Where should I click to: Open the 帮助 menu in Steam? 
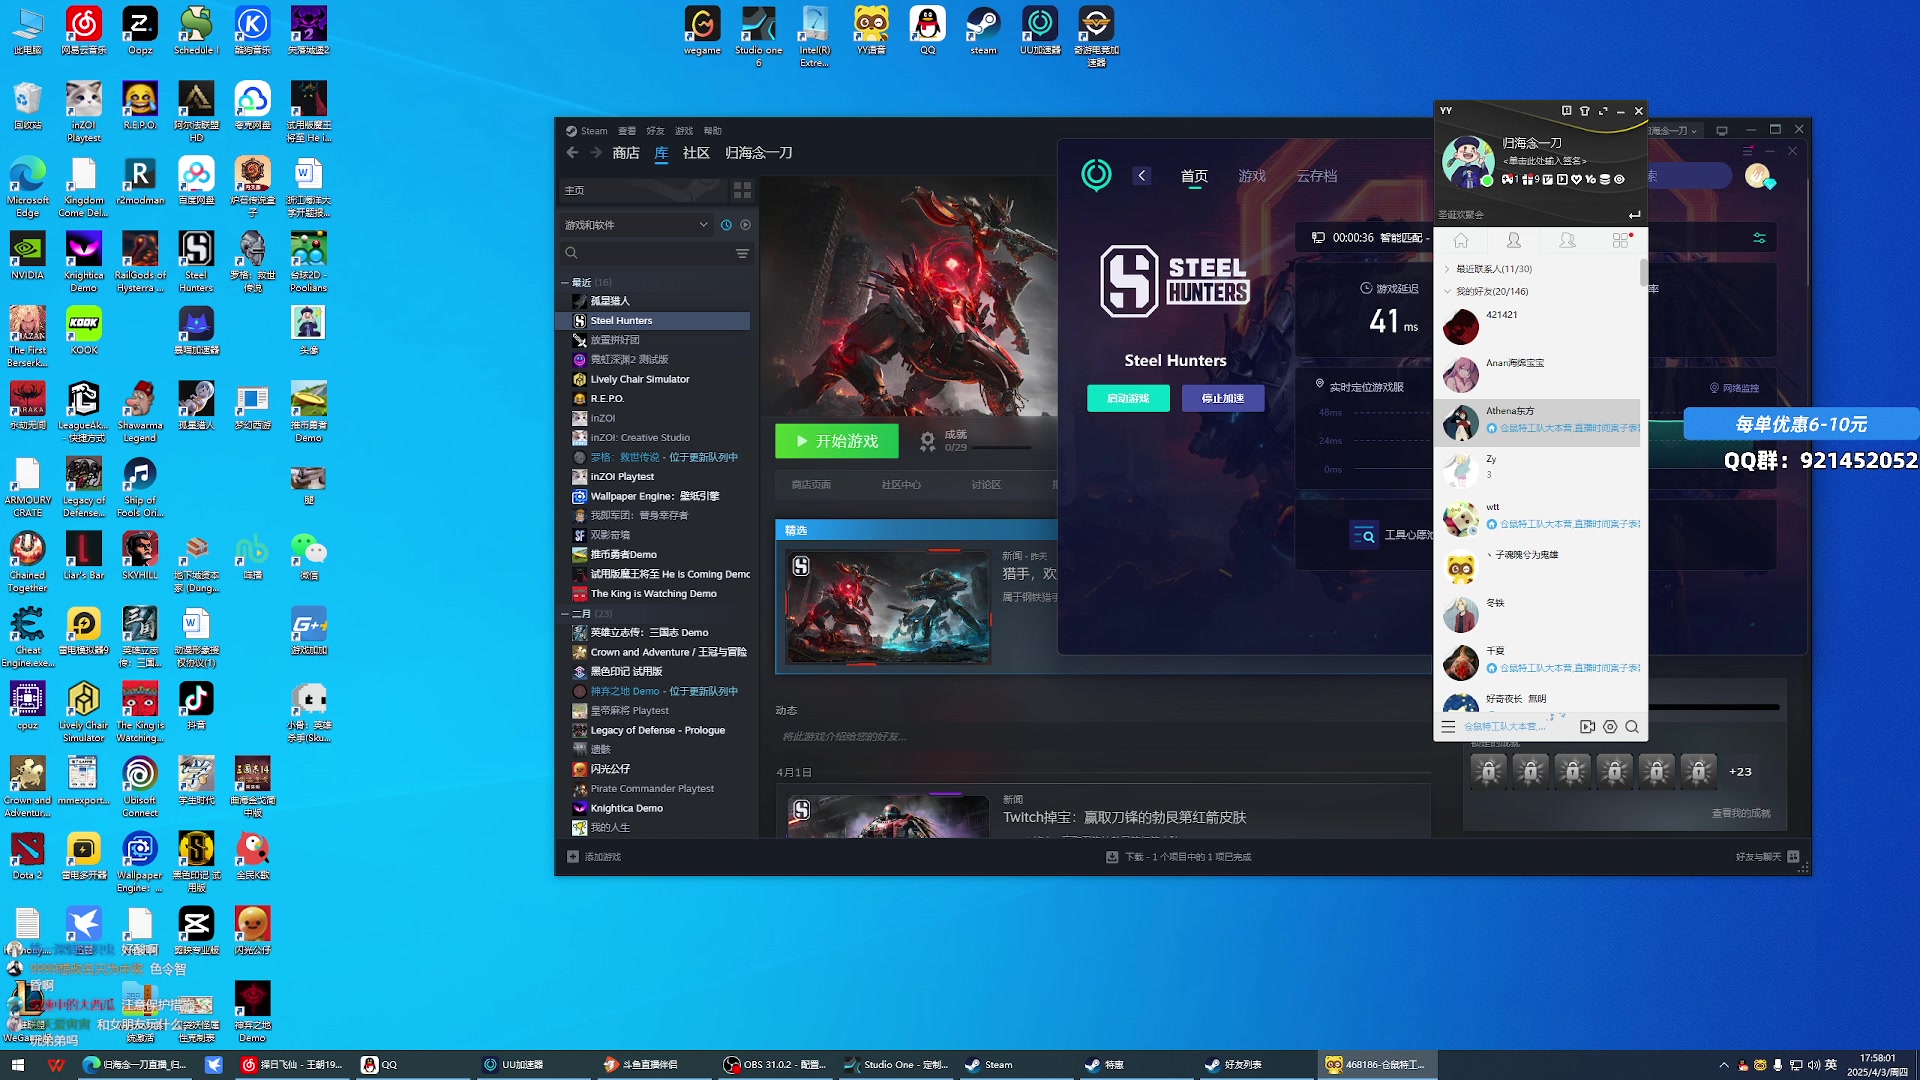coord(712,131)
